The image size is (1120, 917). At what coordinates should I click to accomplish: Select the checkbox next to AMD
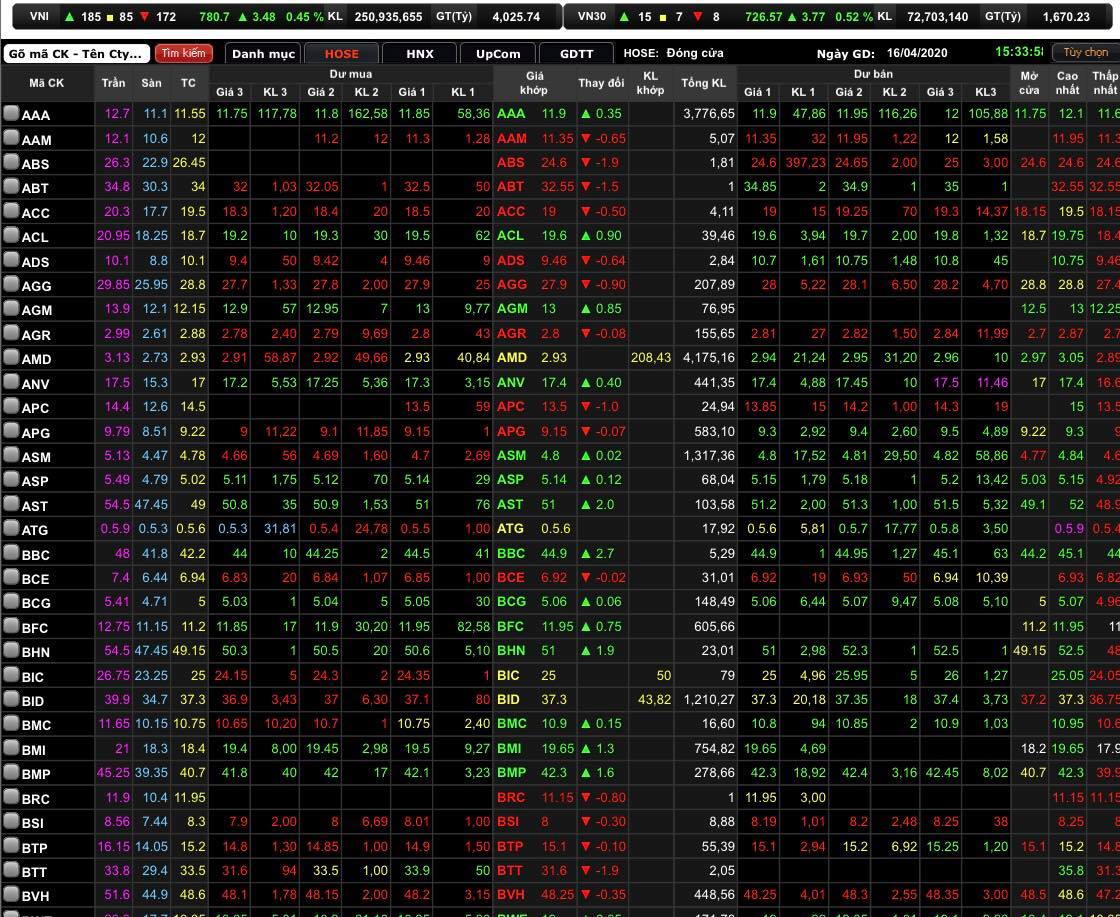click(x=11, y=358)
